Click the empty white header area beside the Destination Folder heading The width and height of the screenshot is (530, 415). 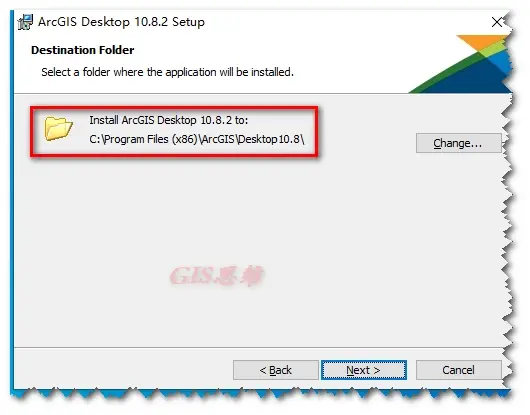tap(270, 50)
